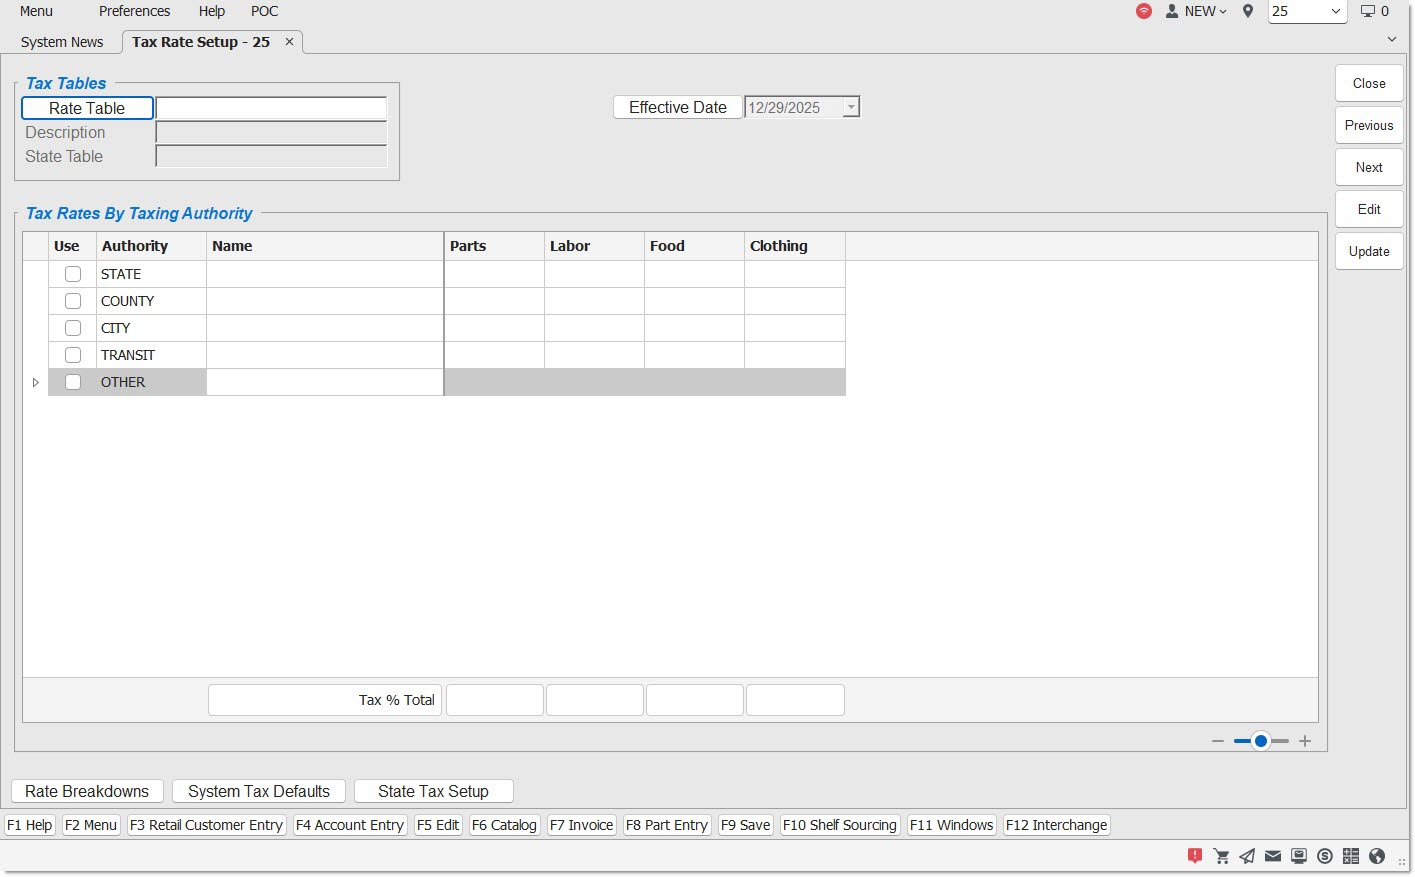Open the Preferences menu
Screen dimensions: 1415x877
point(134,11)
